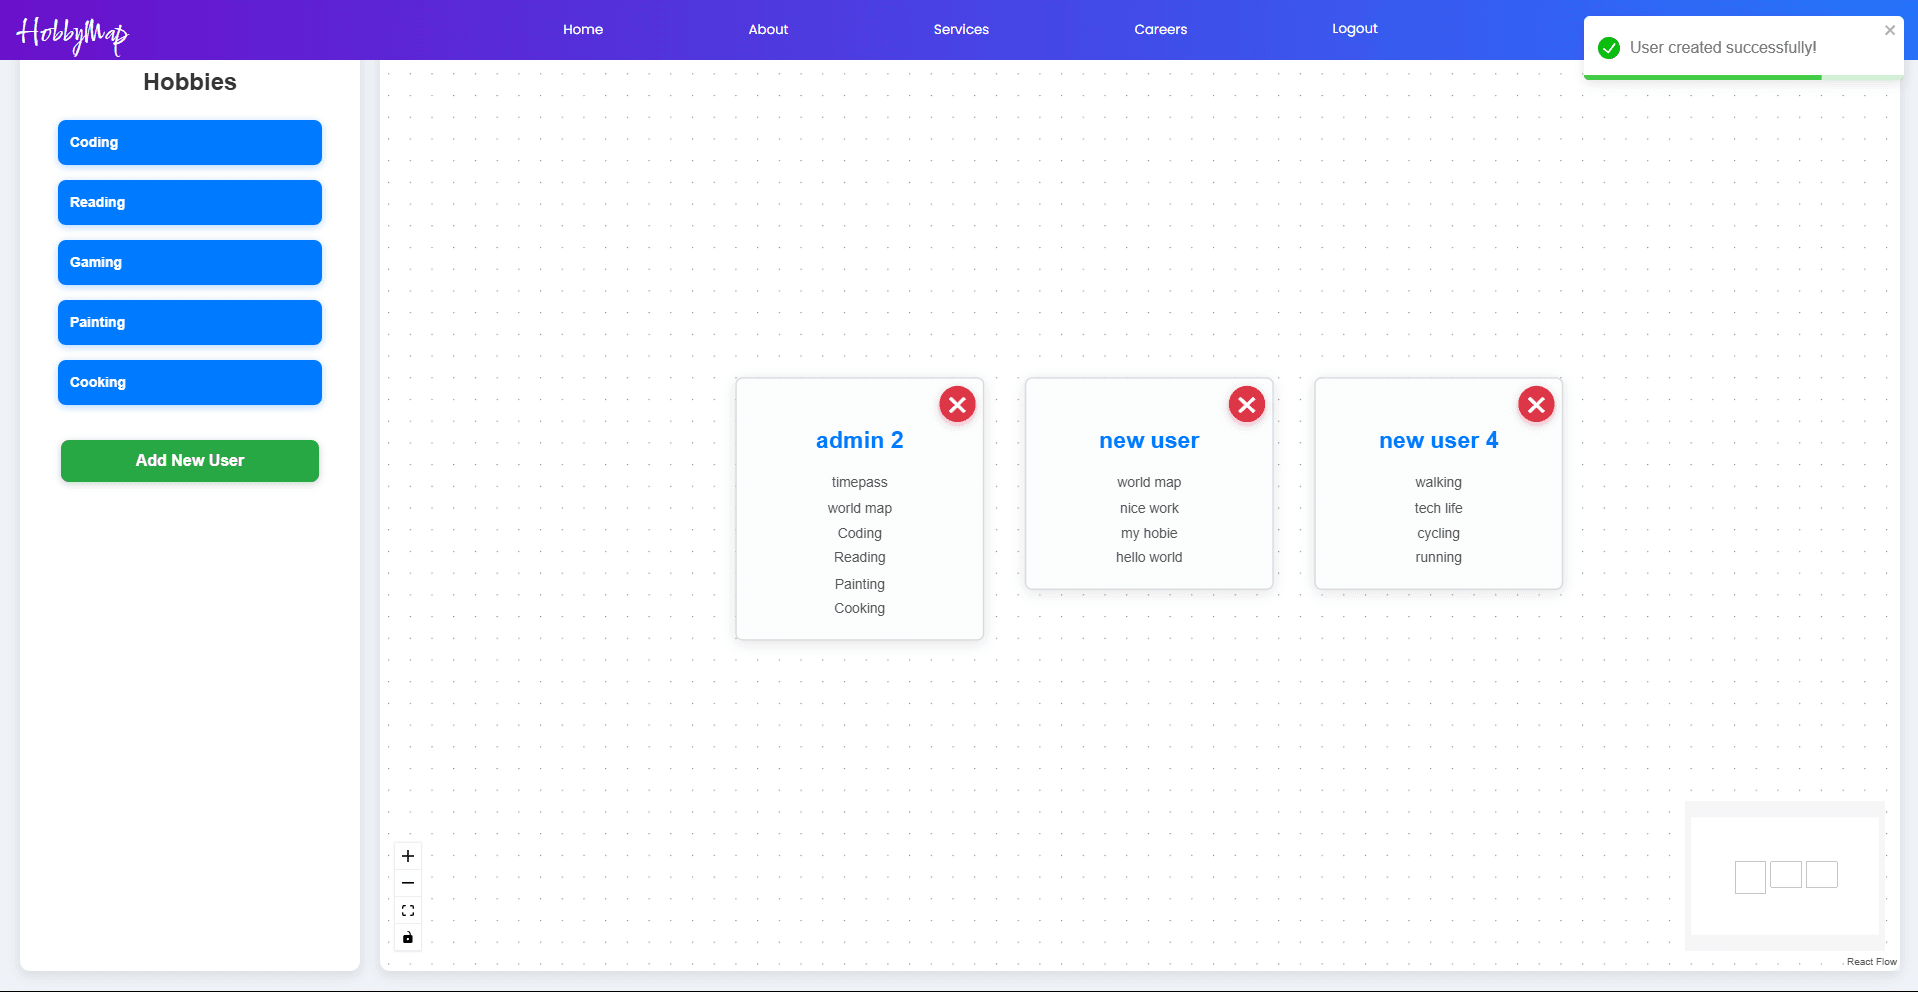Choose the Gaming hobby

(190, 262)
